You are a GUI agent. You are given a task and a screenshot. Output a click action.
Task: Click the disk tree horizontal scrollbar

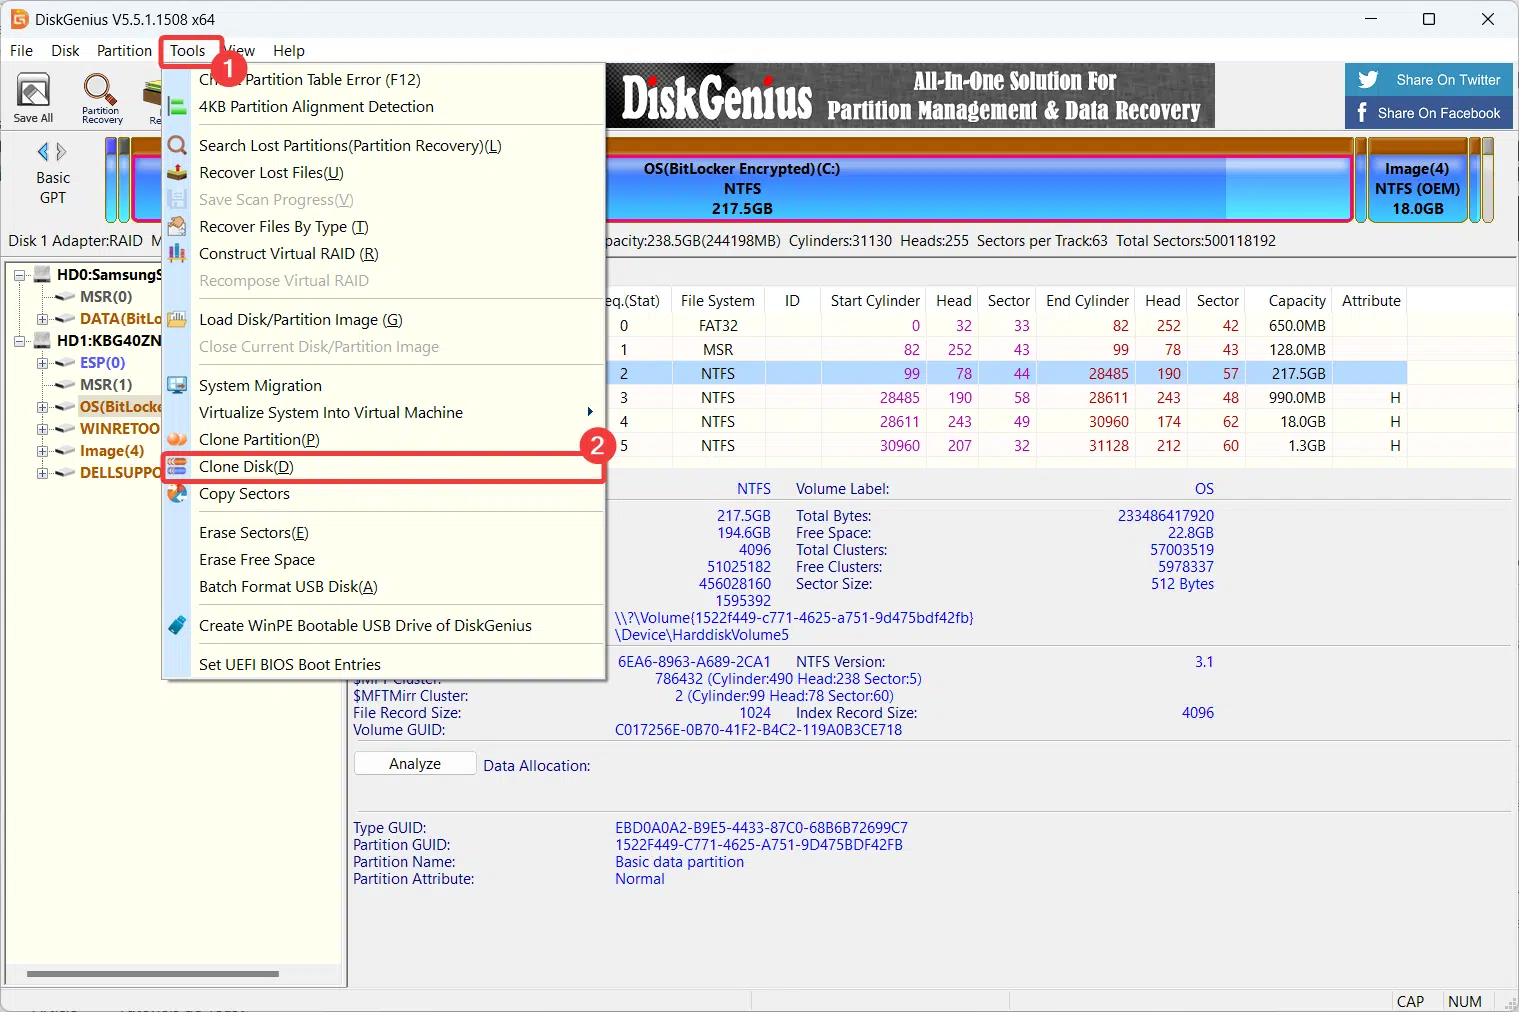click(152, 973)
